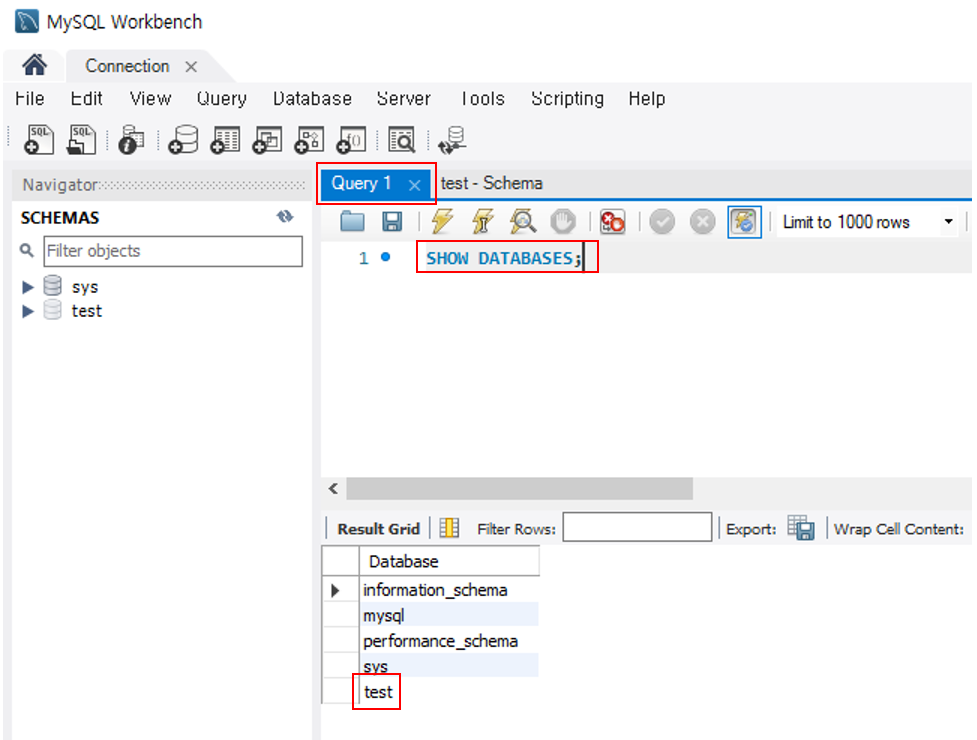Refresh the SCHEMAS list

coord(285,216)
